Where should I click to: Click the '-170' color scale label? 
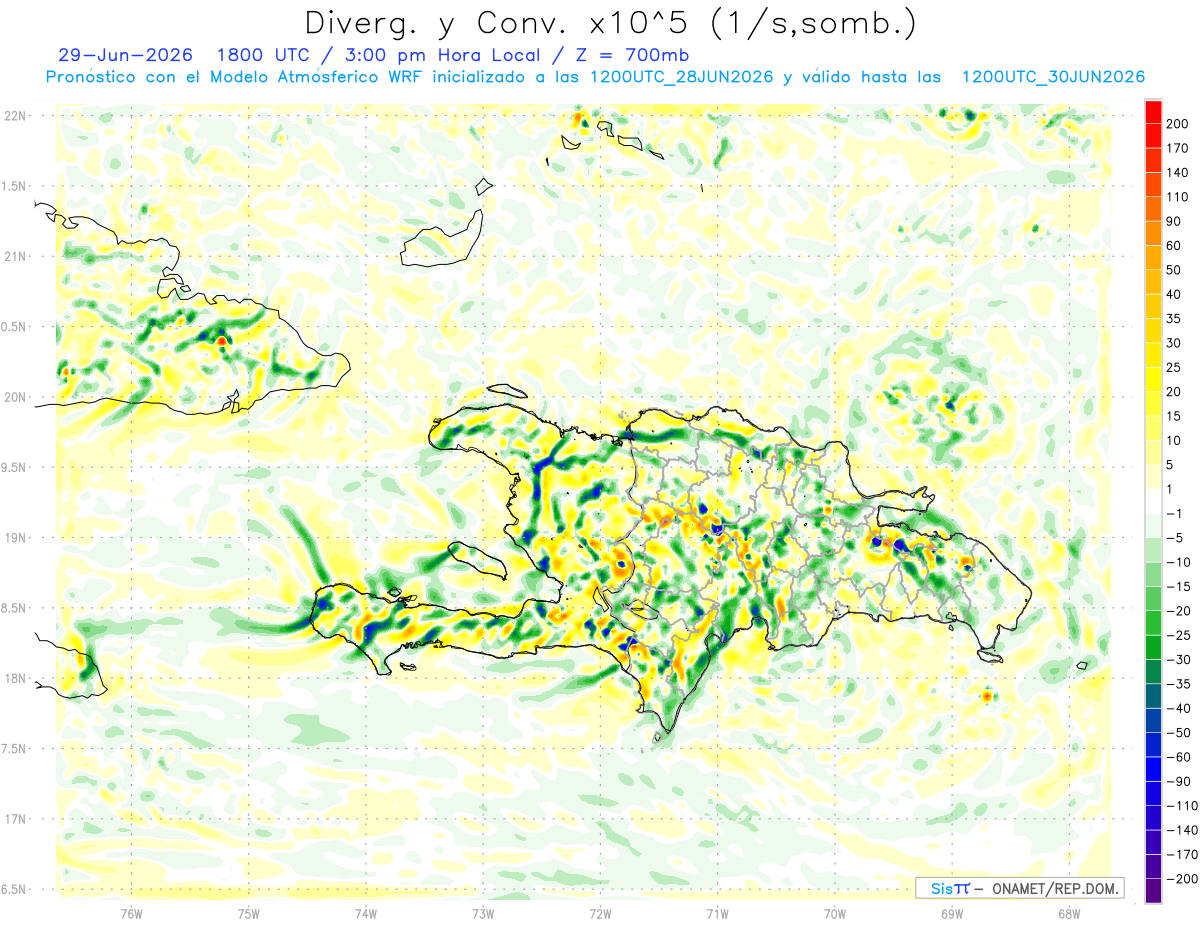(1182, 855)
